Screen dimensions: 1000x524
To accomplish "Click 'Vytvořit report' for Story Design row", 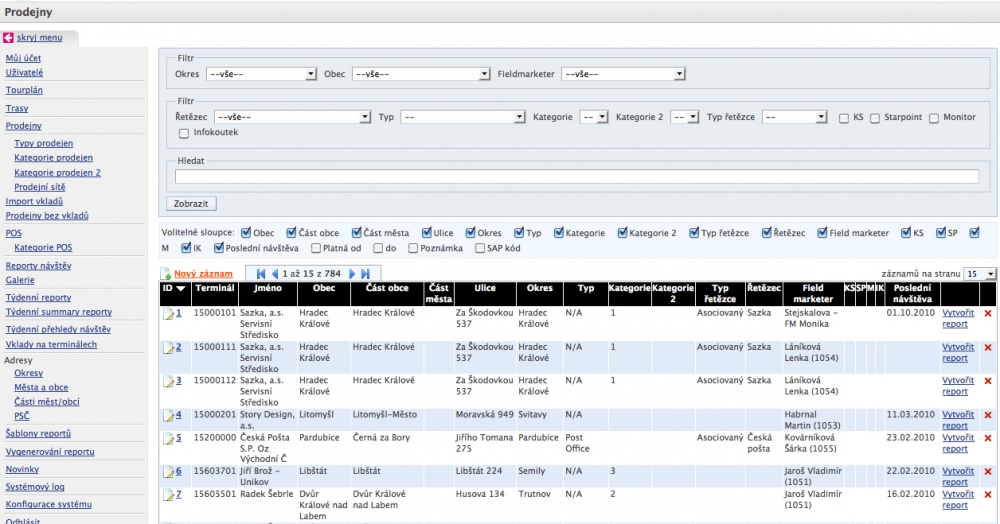I will [x=958, y=420].
